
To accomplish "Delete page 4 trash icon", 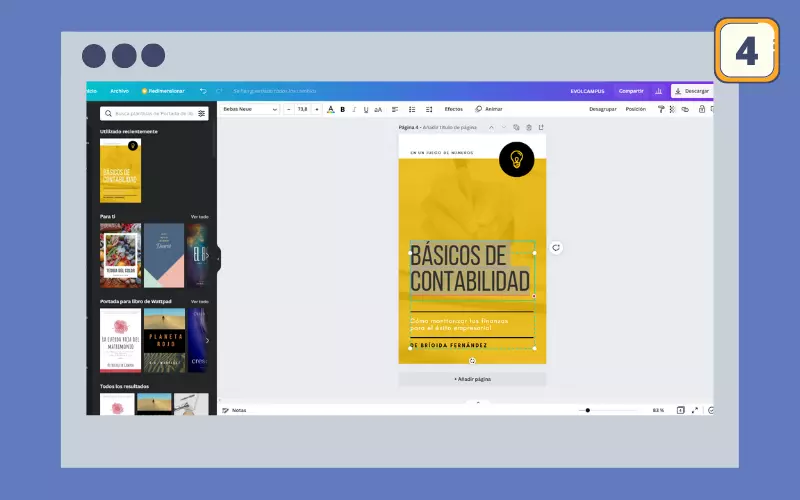I will 529,128.
